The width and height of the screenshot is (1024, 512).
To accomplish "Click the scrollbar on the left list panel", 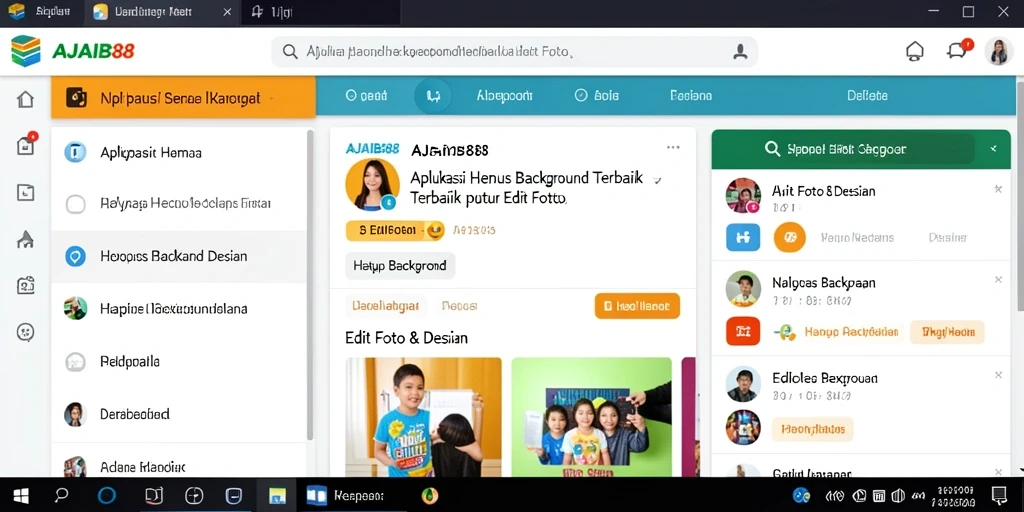I will point(310,285).
